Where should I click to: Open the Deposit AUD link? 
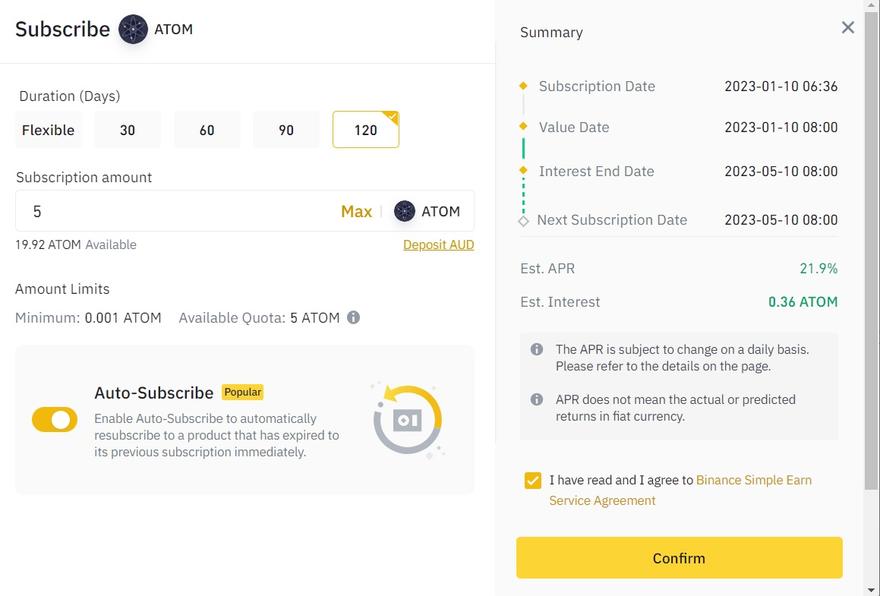tap(438, 245)
